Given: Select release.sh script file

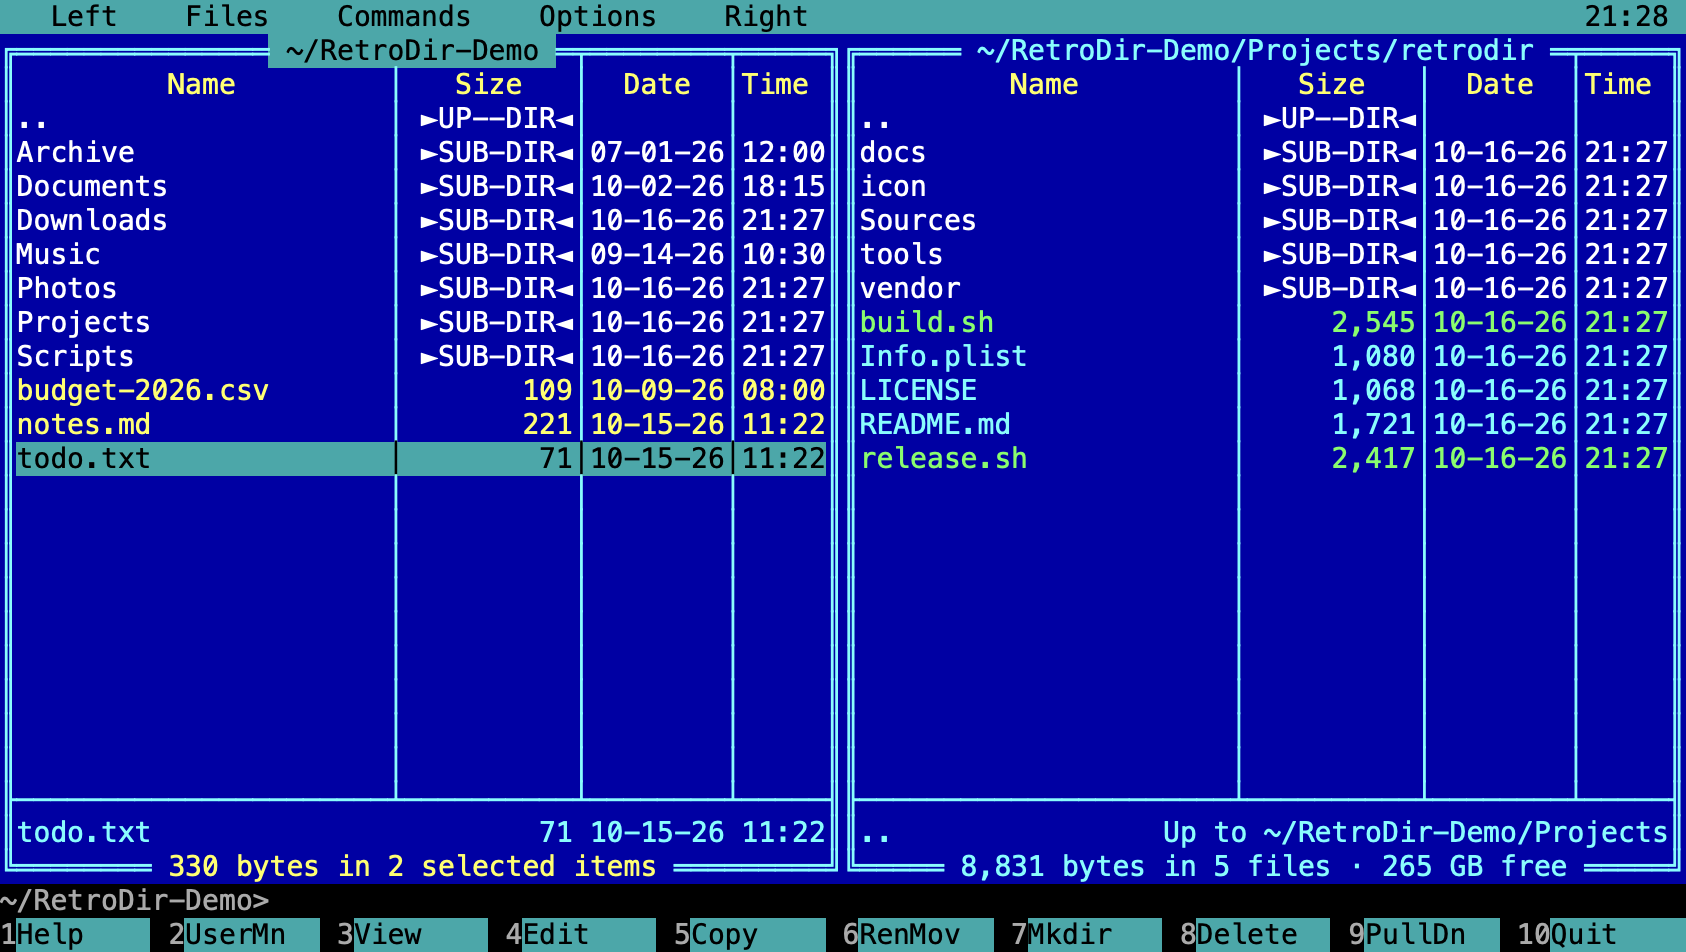Looking at the screenshot, I should click(1264, 458).
